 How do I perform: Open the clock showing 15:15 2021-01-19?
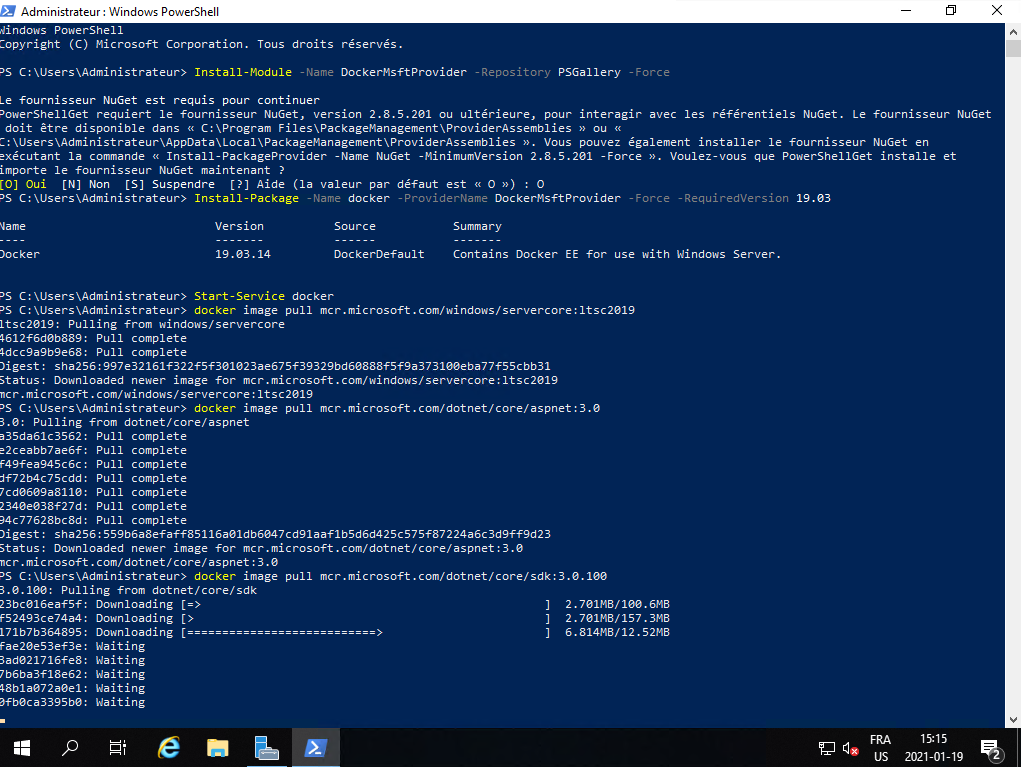(935, 748)
